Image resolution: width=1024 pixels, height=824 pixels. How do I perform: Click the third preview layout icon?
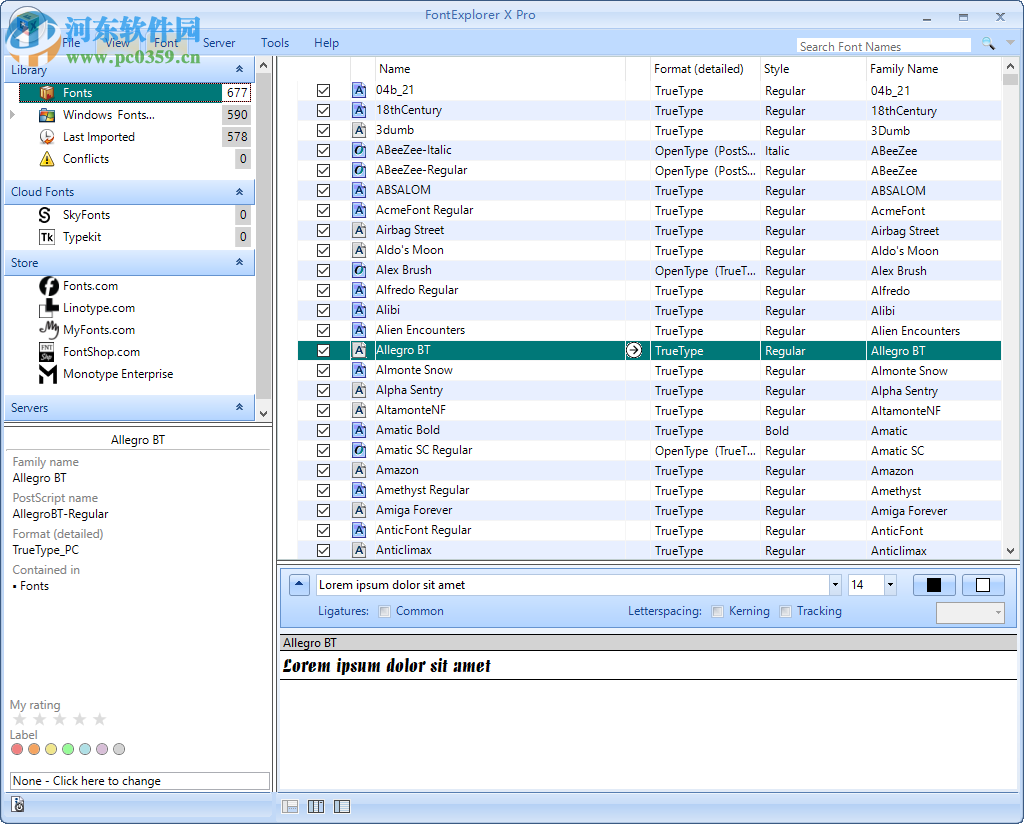[x=342, y=806]
